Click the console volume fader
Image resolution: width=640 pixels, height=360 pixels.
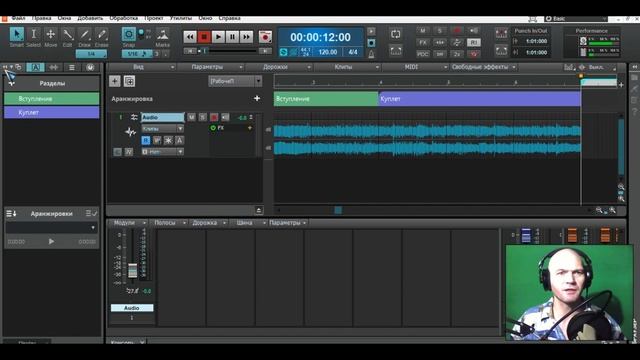pos(133,271)
